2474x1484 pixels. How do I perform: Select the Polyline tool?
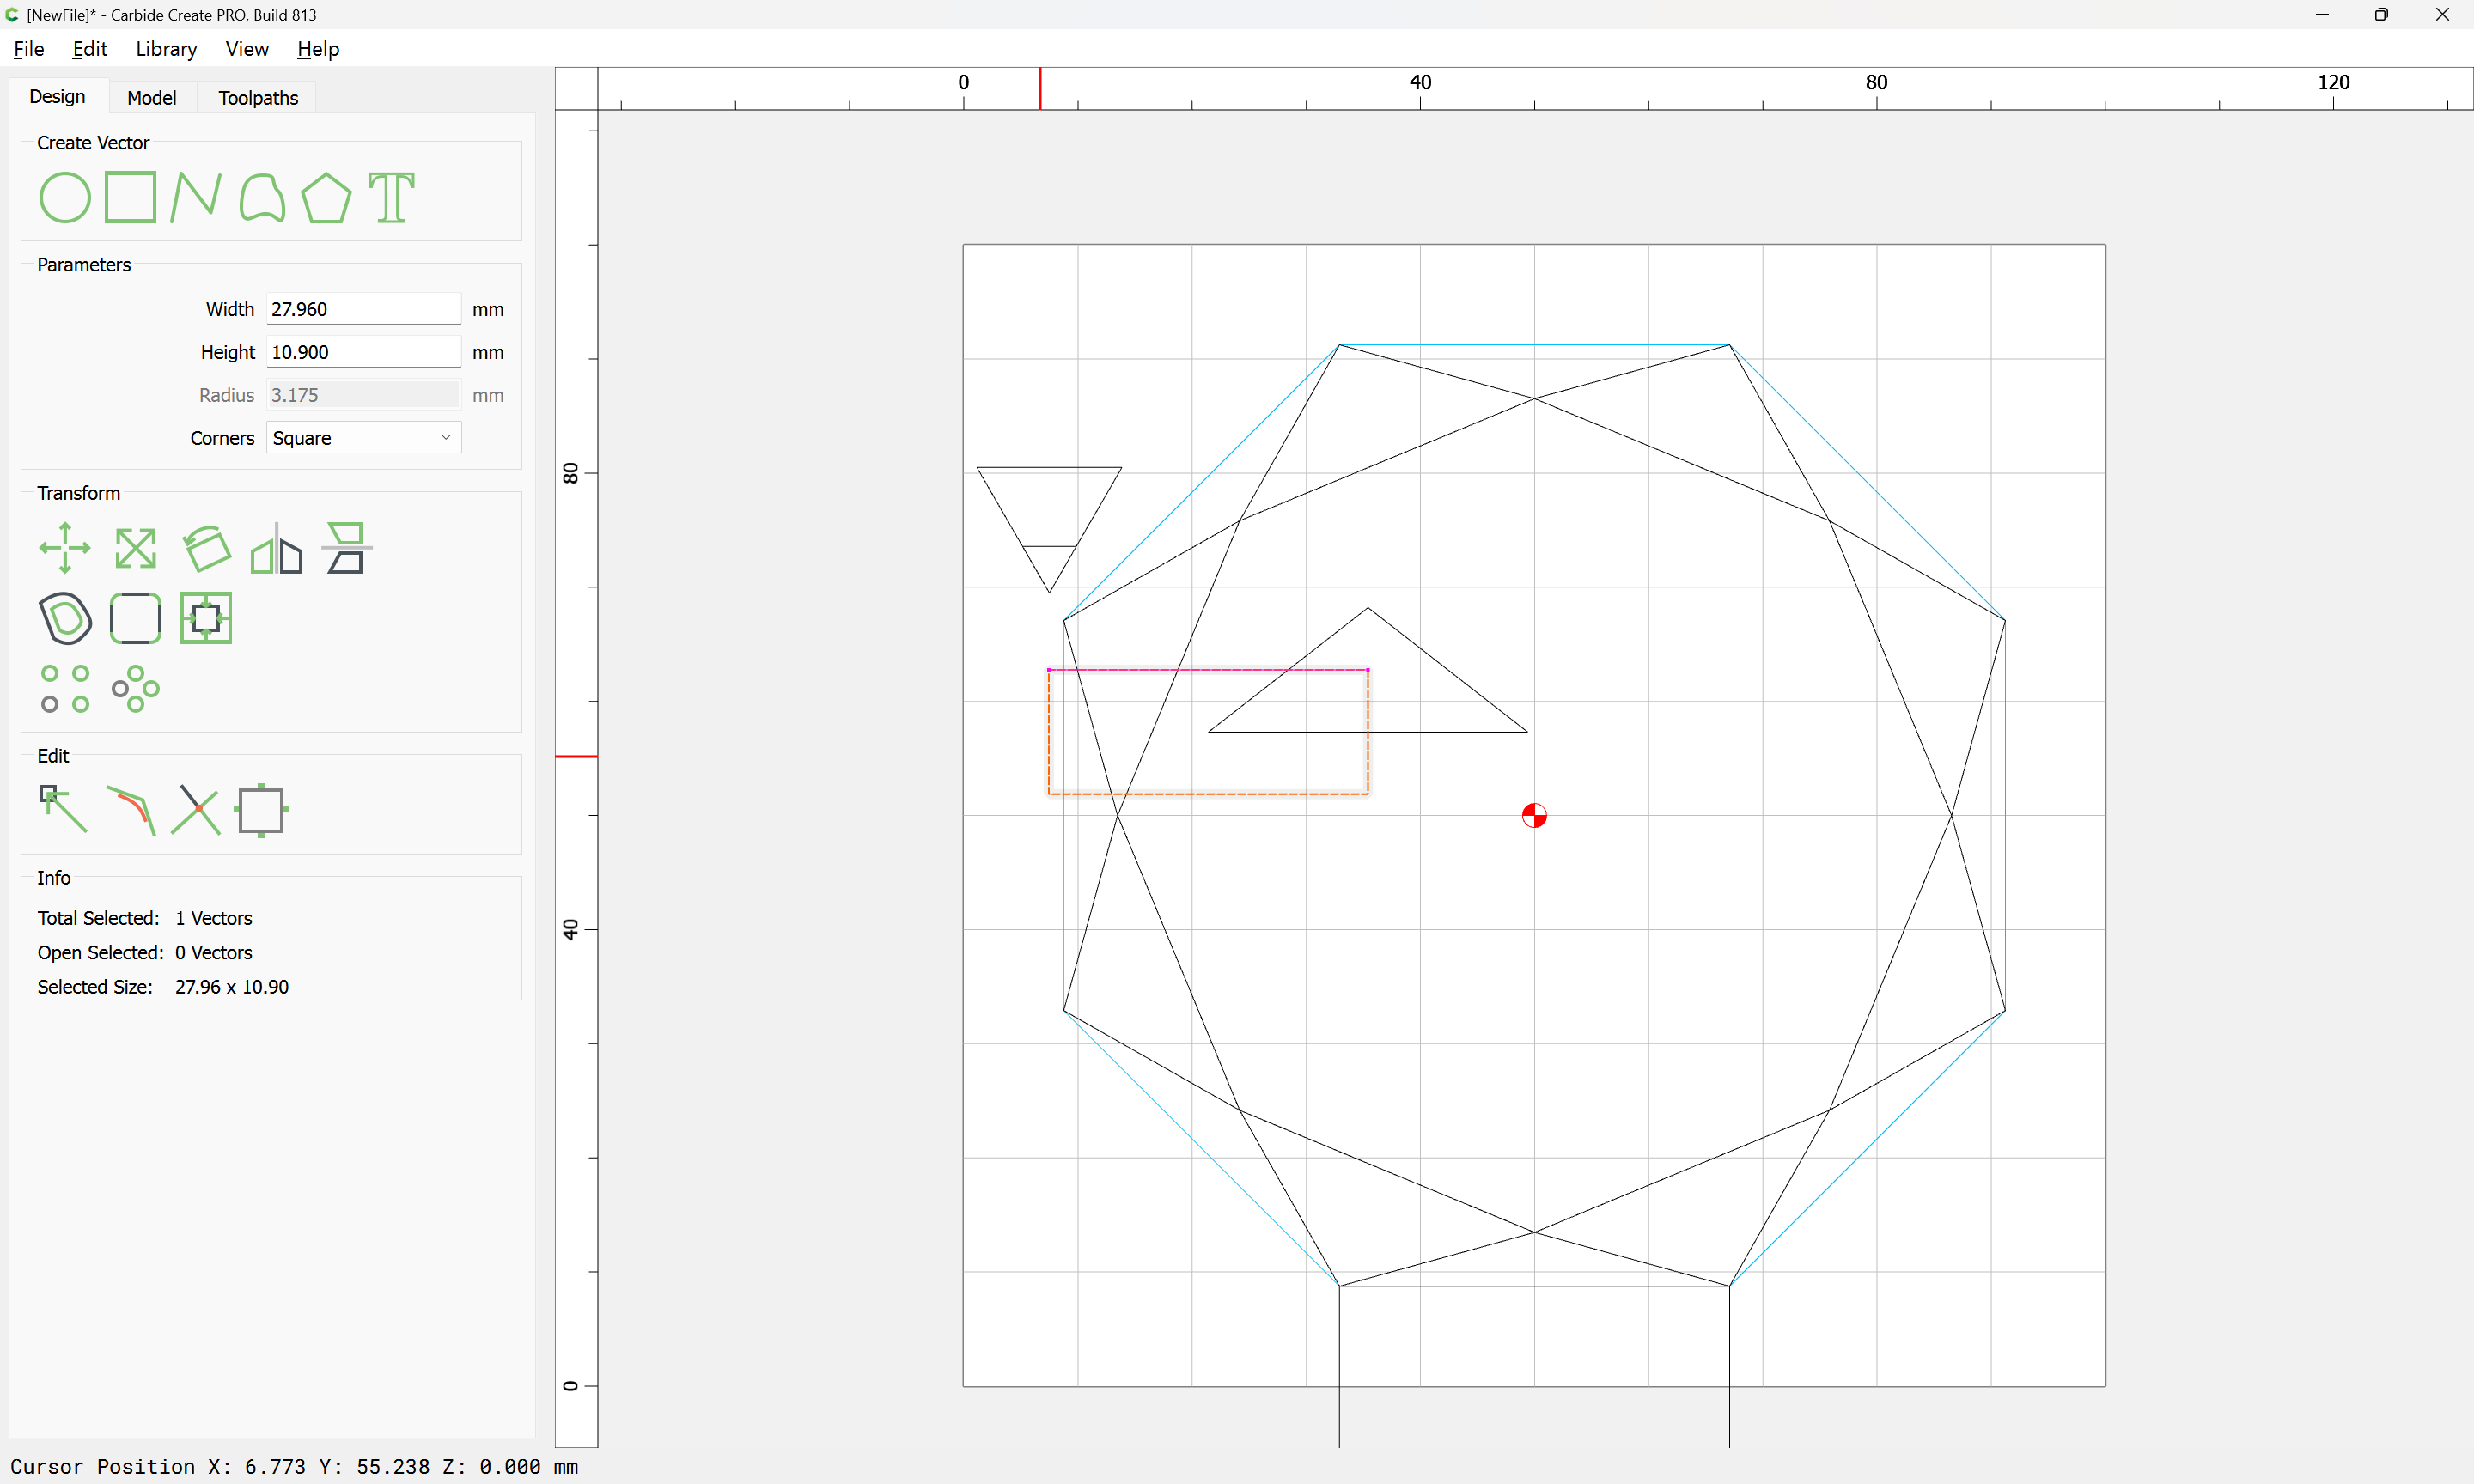tap(196, 197)
